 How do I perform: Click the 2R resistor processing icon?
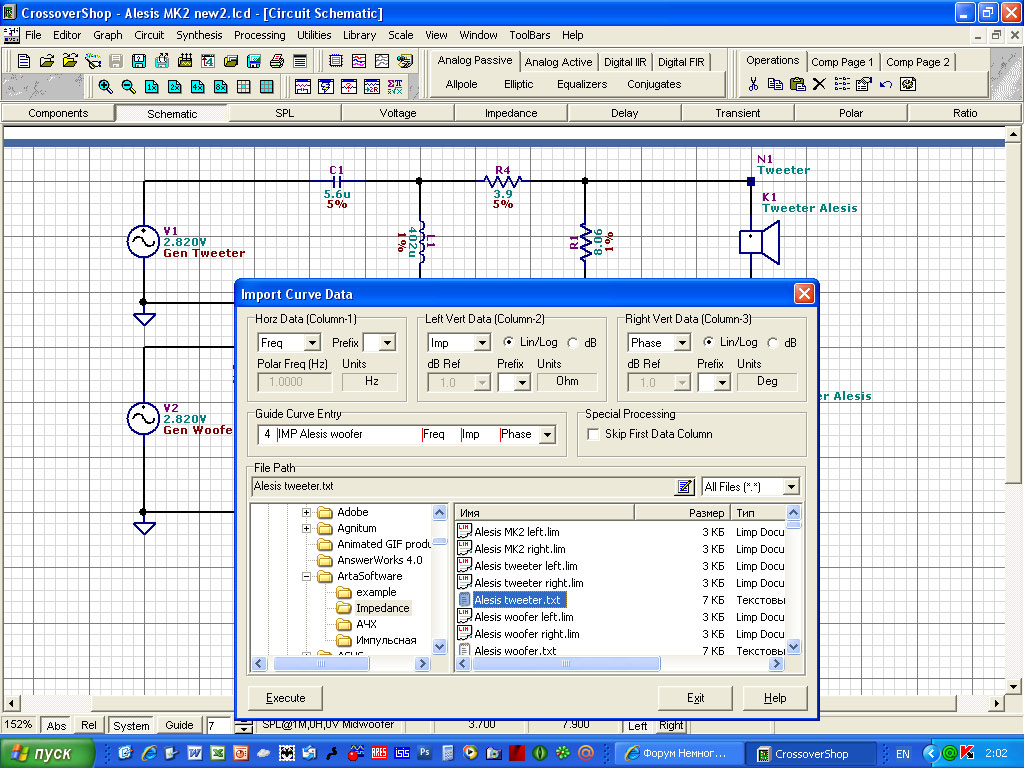(372, 86)
